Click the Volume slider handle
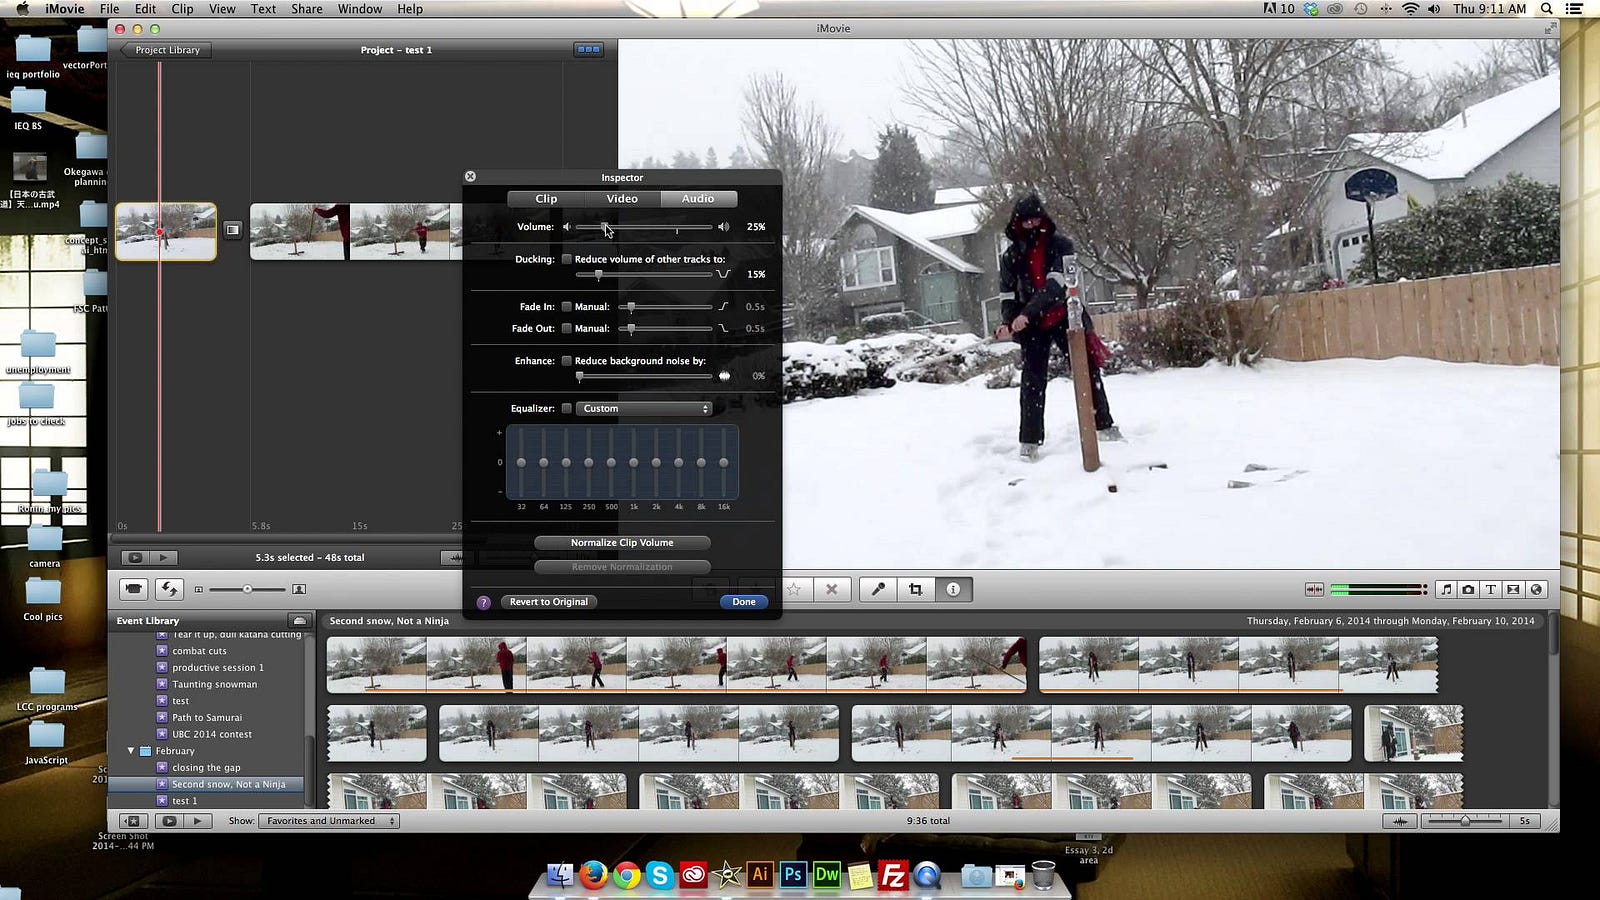Image resolution: width=1600 pixels, height=900 pixels. pyautogui.click(x=604, y=227)
